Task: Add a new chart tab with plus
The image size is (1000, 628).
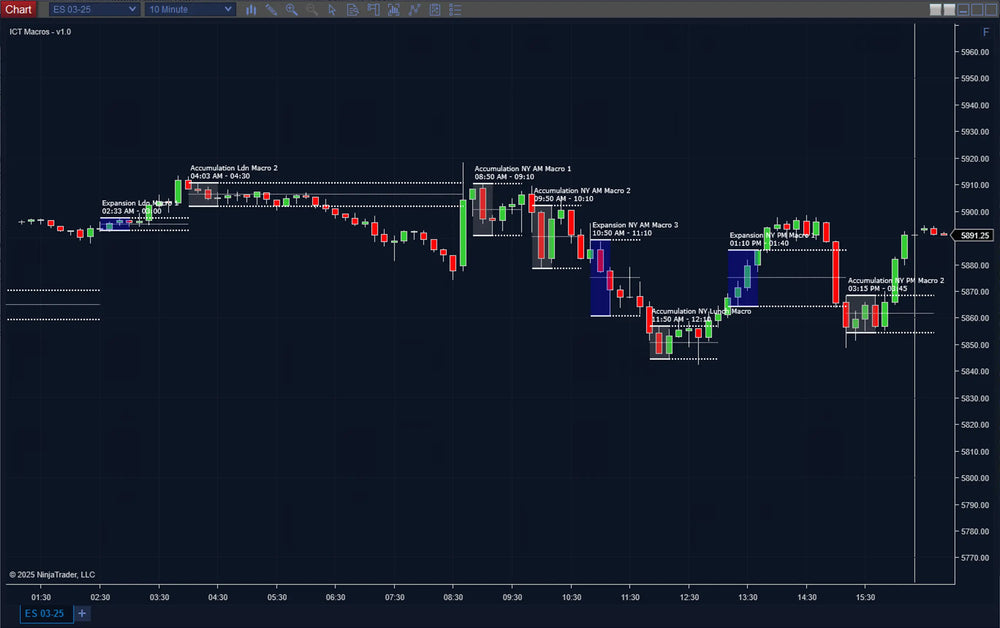Action: click(82, 613)
